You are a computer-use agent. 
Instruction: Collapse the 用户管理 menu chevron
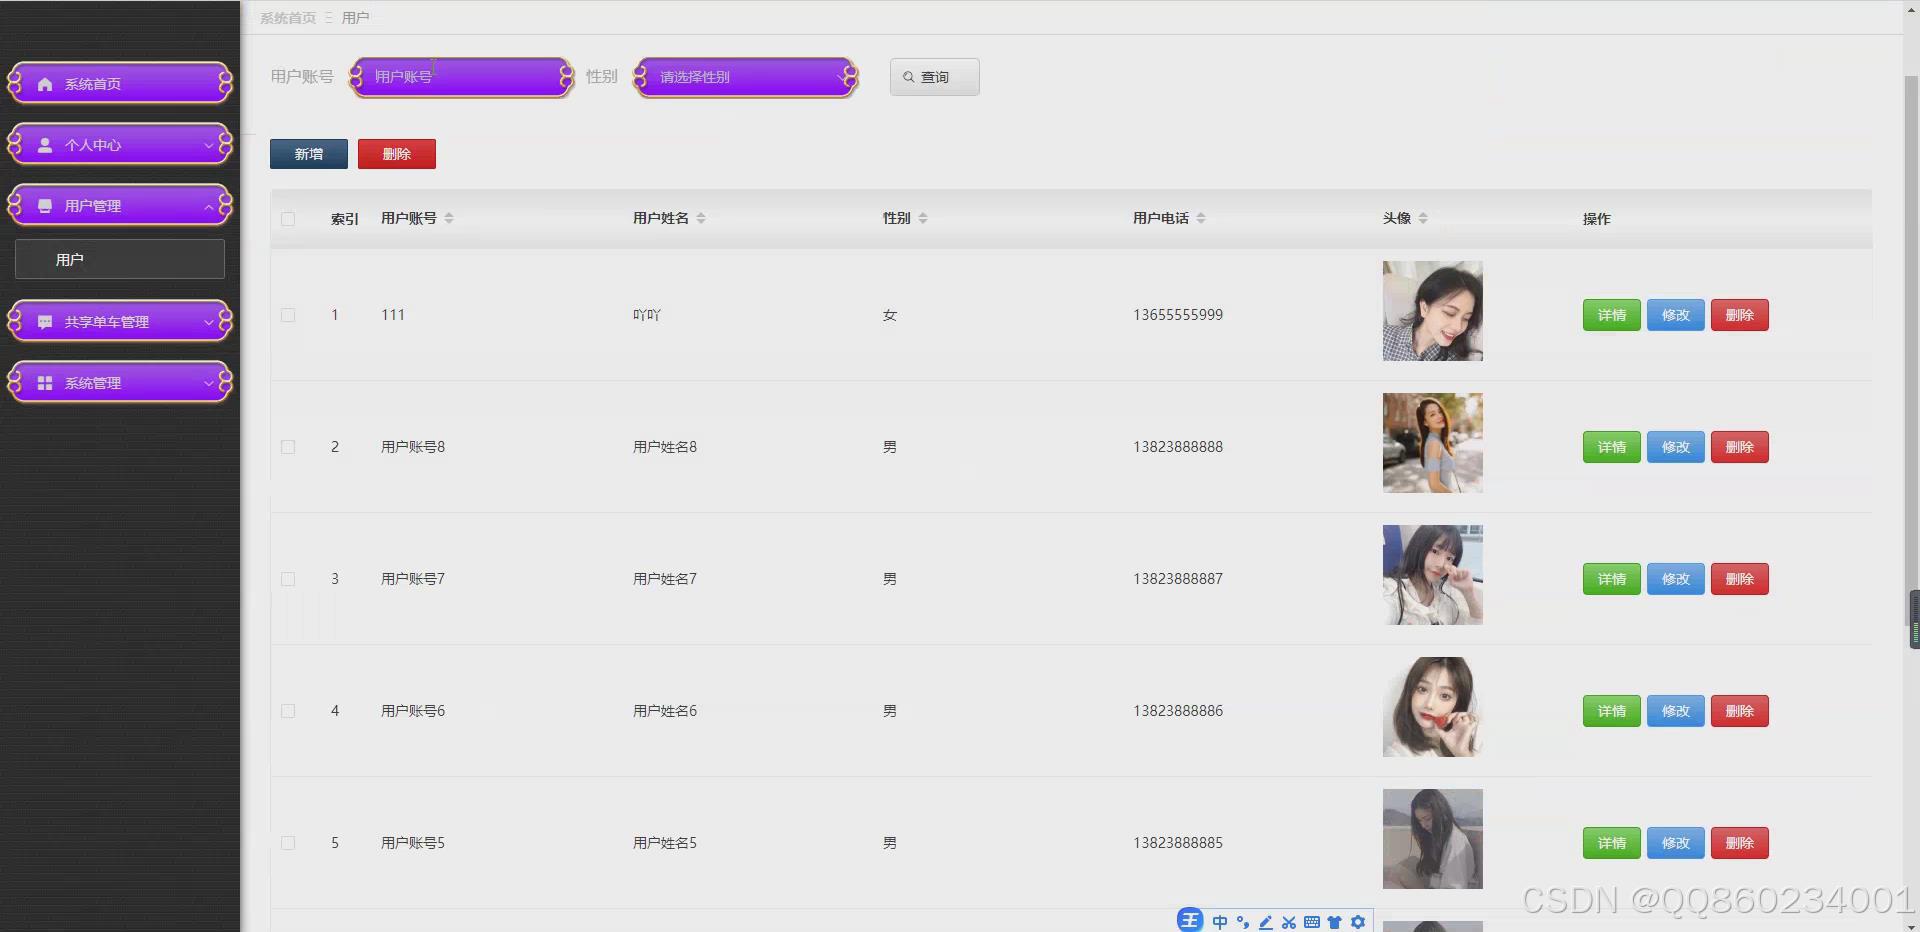tap(208, 206)
